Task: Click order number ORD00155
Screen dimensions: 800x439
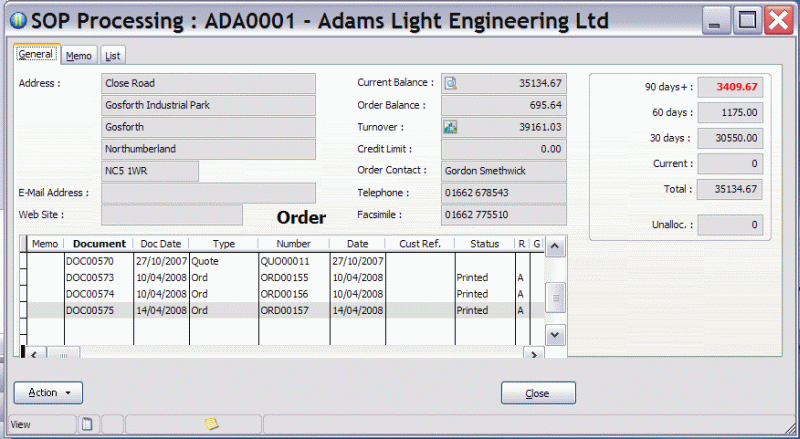Action: (284, 278)
